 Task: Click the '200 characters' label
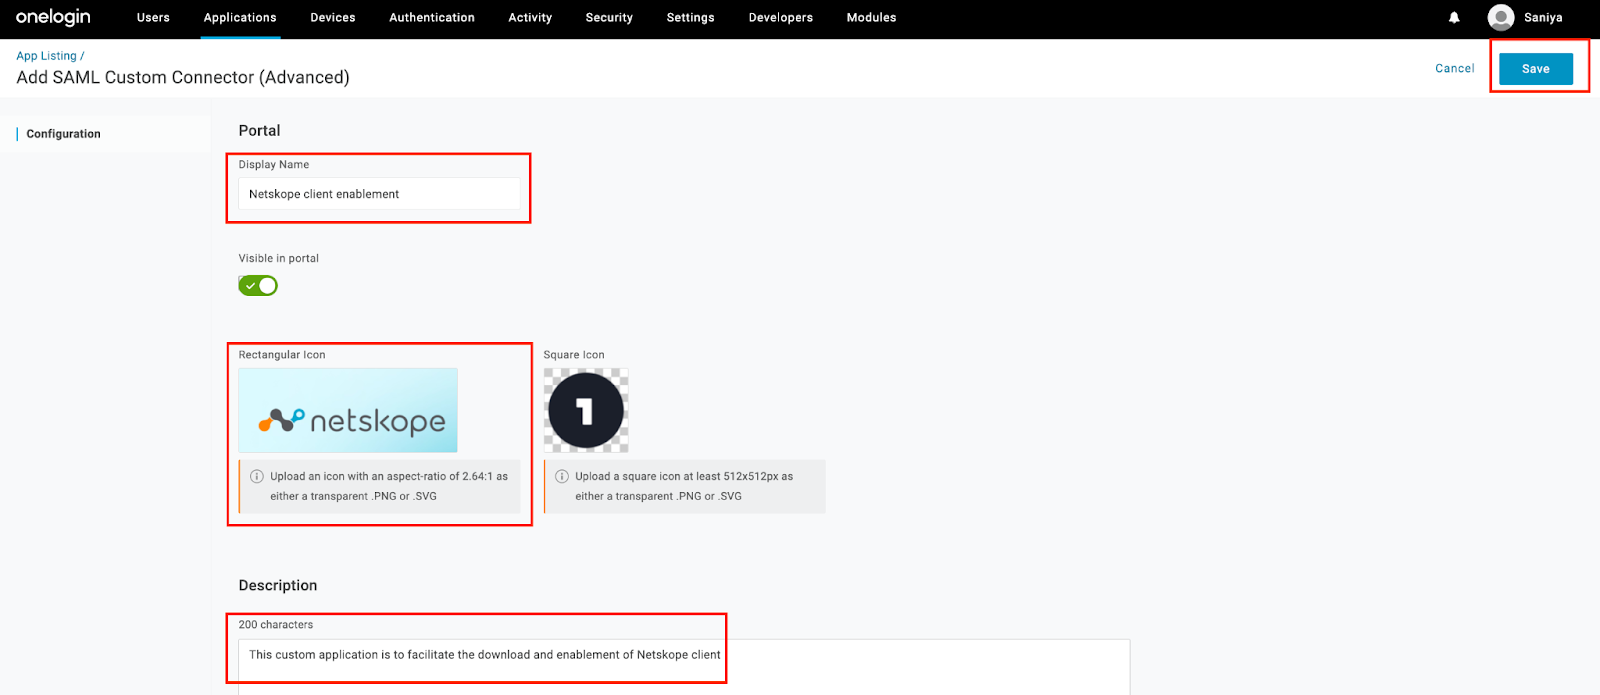click(x=276, y=625)
